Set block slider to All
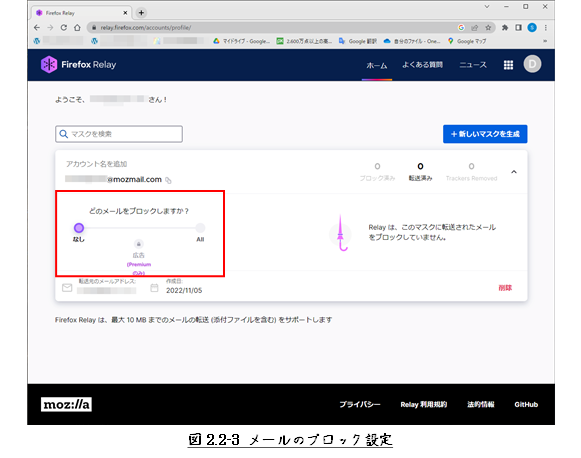 200,228
